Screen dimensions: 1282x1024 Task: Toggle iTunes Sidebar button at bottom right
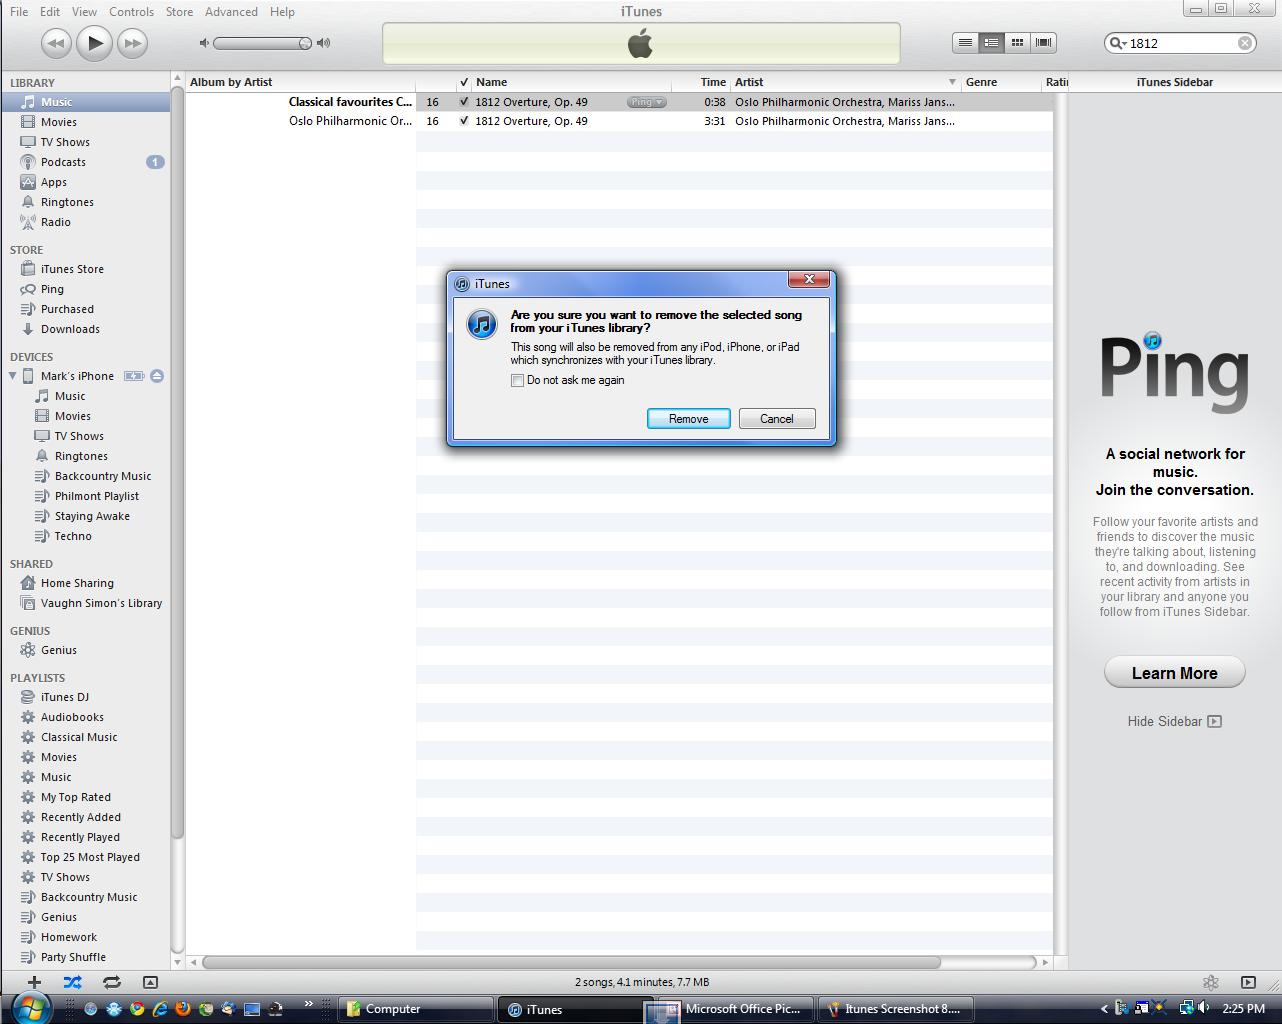click(x=1248, y=982)
